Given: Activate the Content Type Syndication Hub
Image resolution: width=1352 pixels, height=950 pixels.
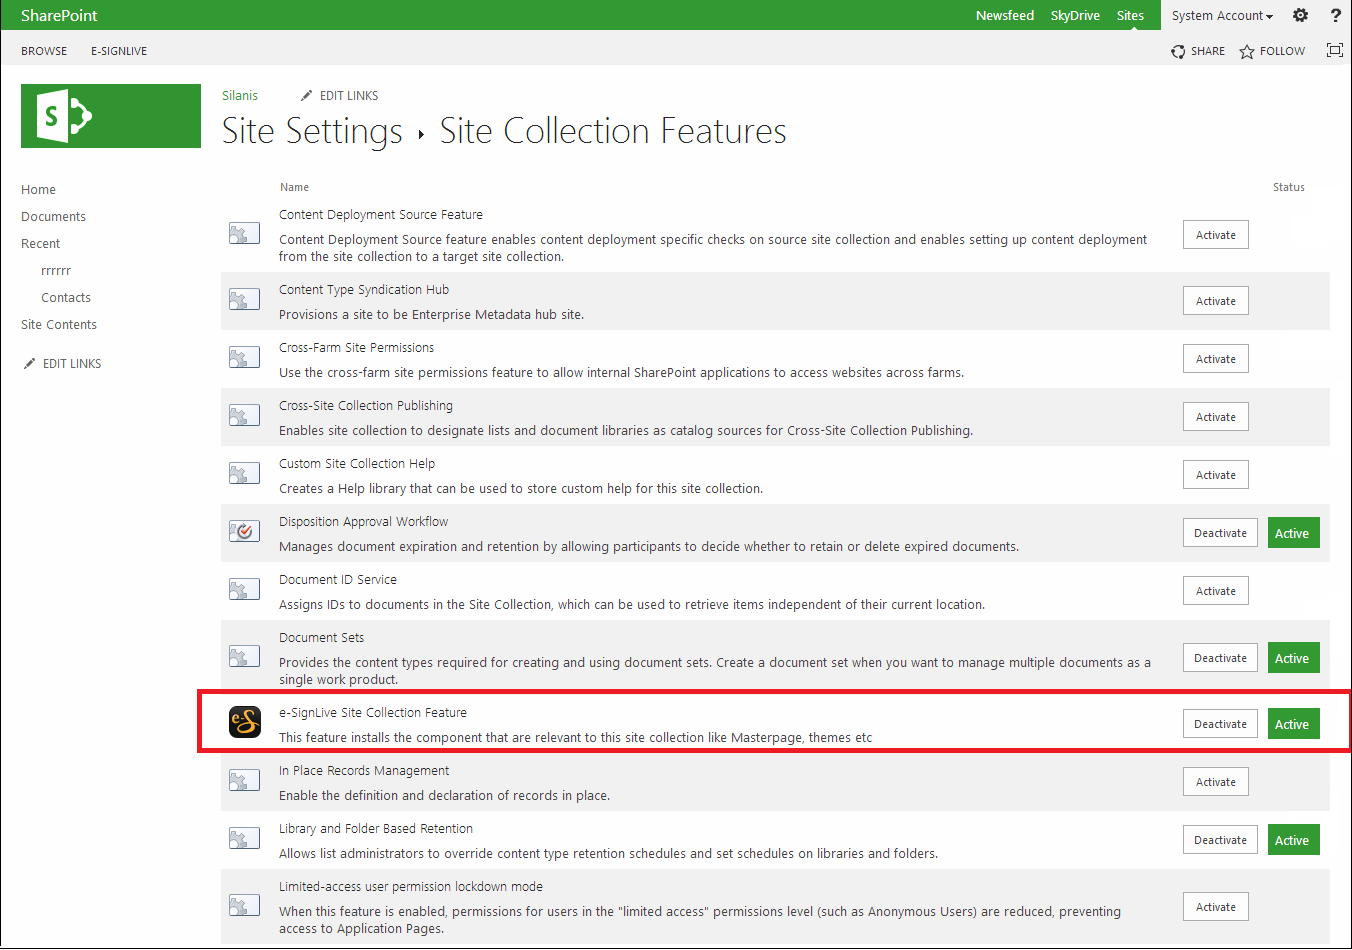Looking at the screenshot, I should [1215, 301].
